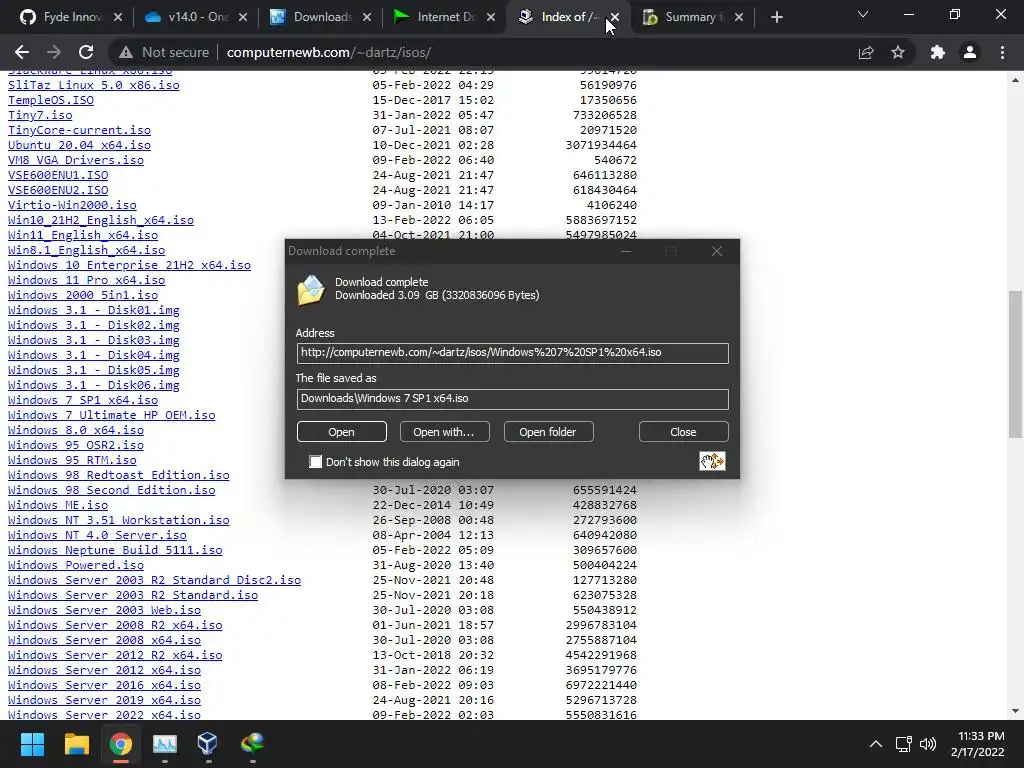Click the address bar URL
The height and width of the screenshot is (768, 1024).
coord(328,52)
